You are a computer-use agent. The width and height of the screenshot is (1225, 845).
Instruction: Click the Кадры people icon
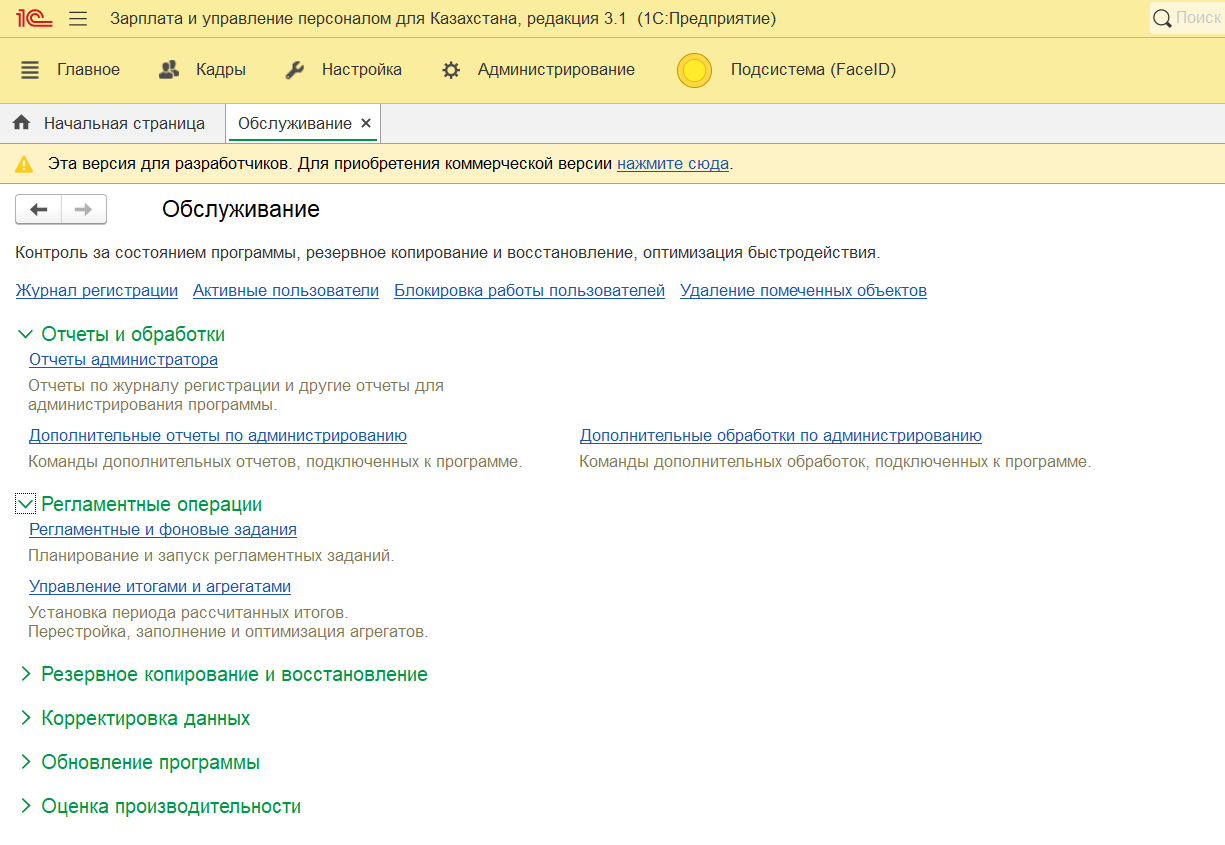(x=169, y=70)
